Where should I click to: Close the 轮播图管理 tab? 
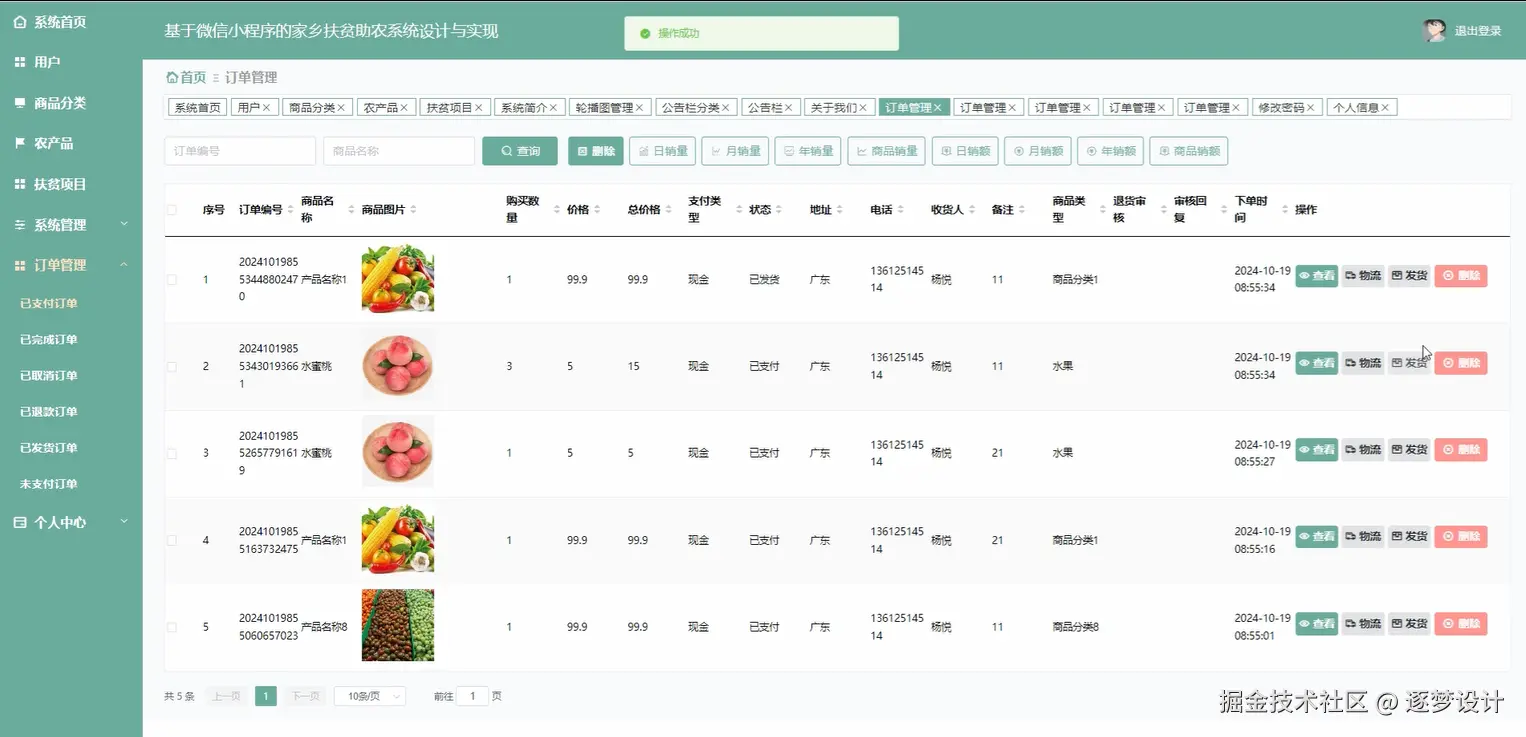(640, 107)
